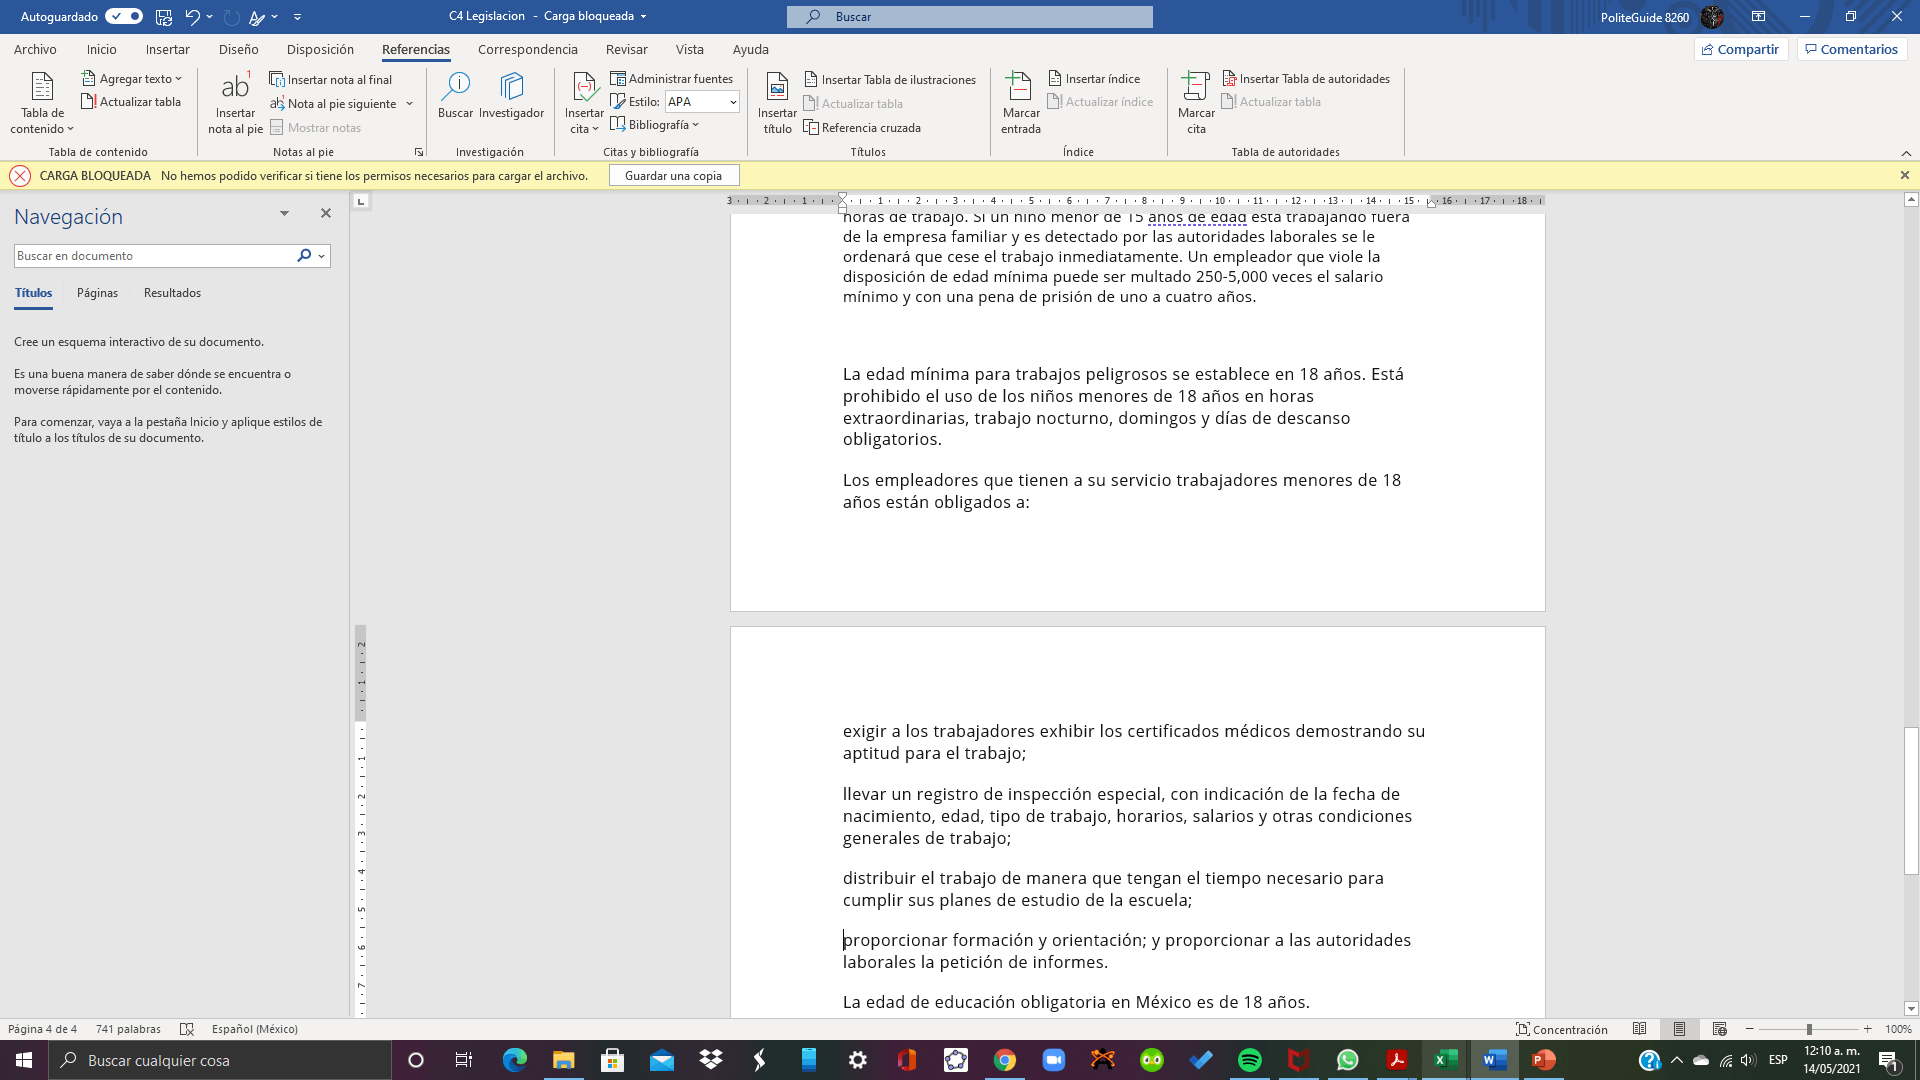
Task: Launch Notas al pie dialog expander
Action: point(418,152)
